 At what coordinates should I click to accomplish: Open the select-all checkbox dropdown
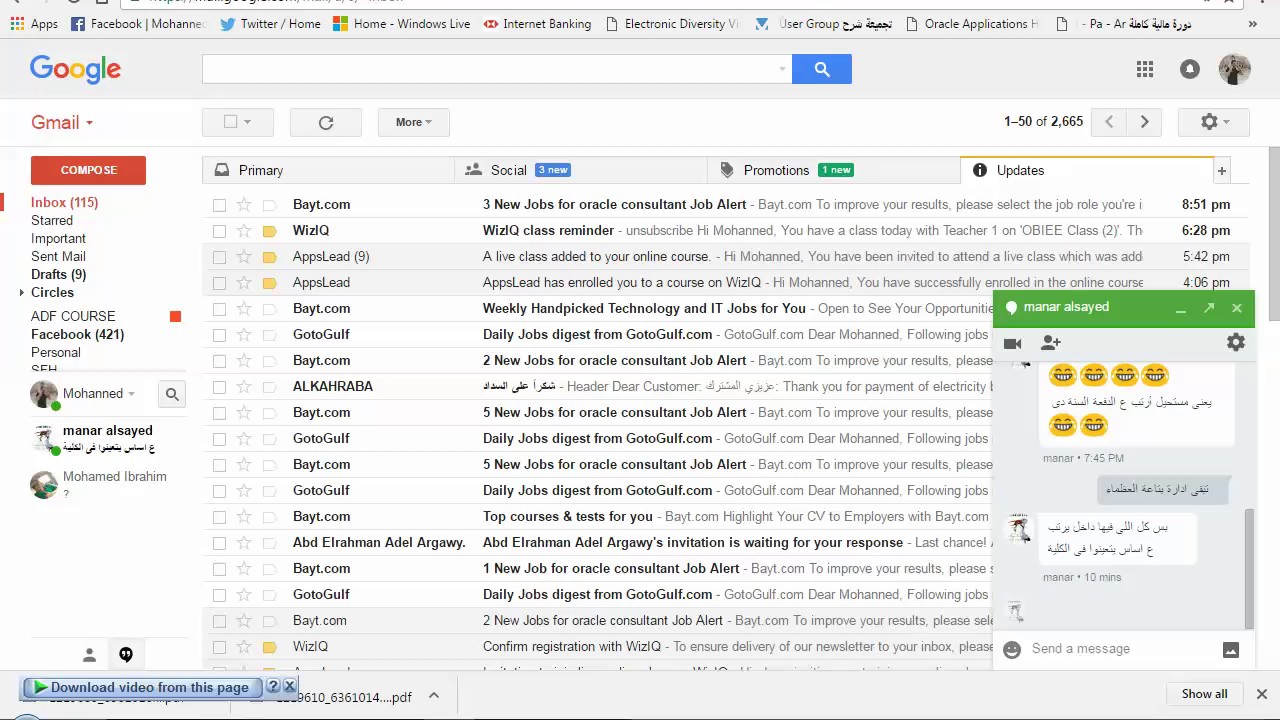point(238,122)
